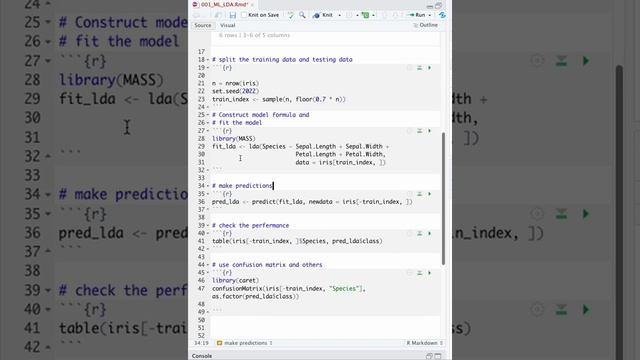
Task: Collapse the section at line 39
Action: tap(208, 226)
